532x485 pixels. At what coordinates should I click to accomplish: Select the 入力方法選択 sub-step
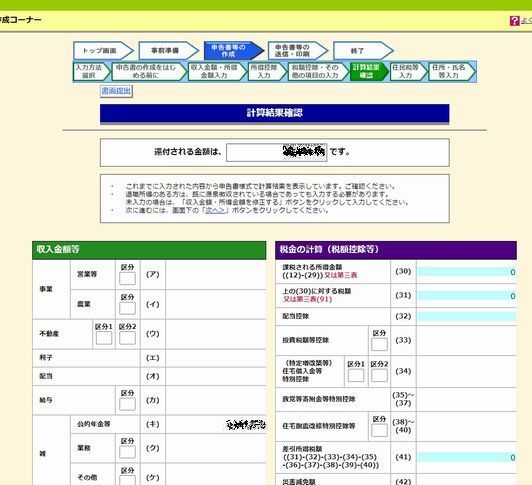point(91,71)
